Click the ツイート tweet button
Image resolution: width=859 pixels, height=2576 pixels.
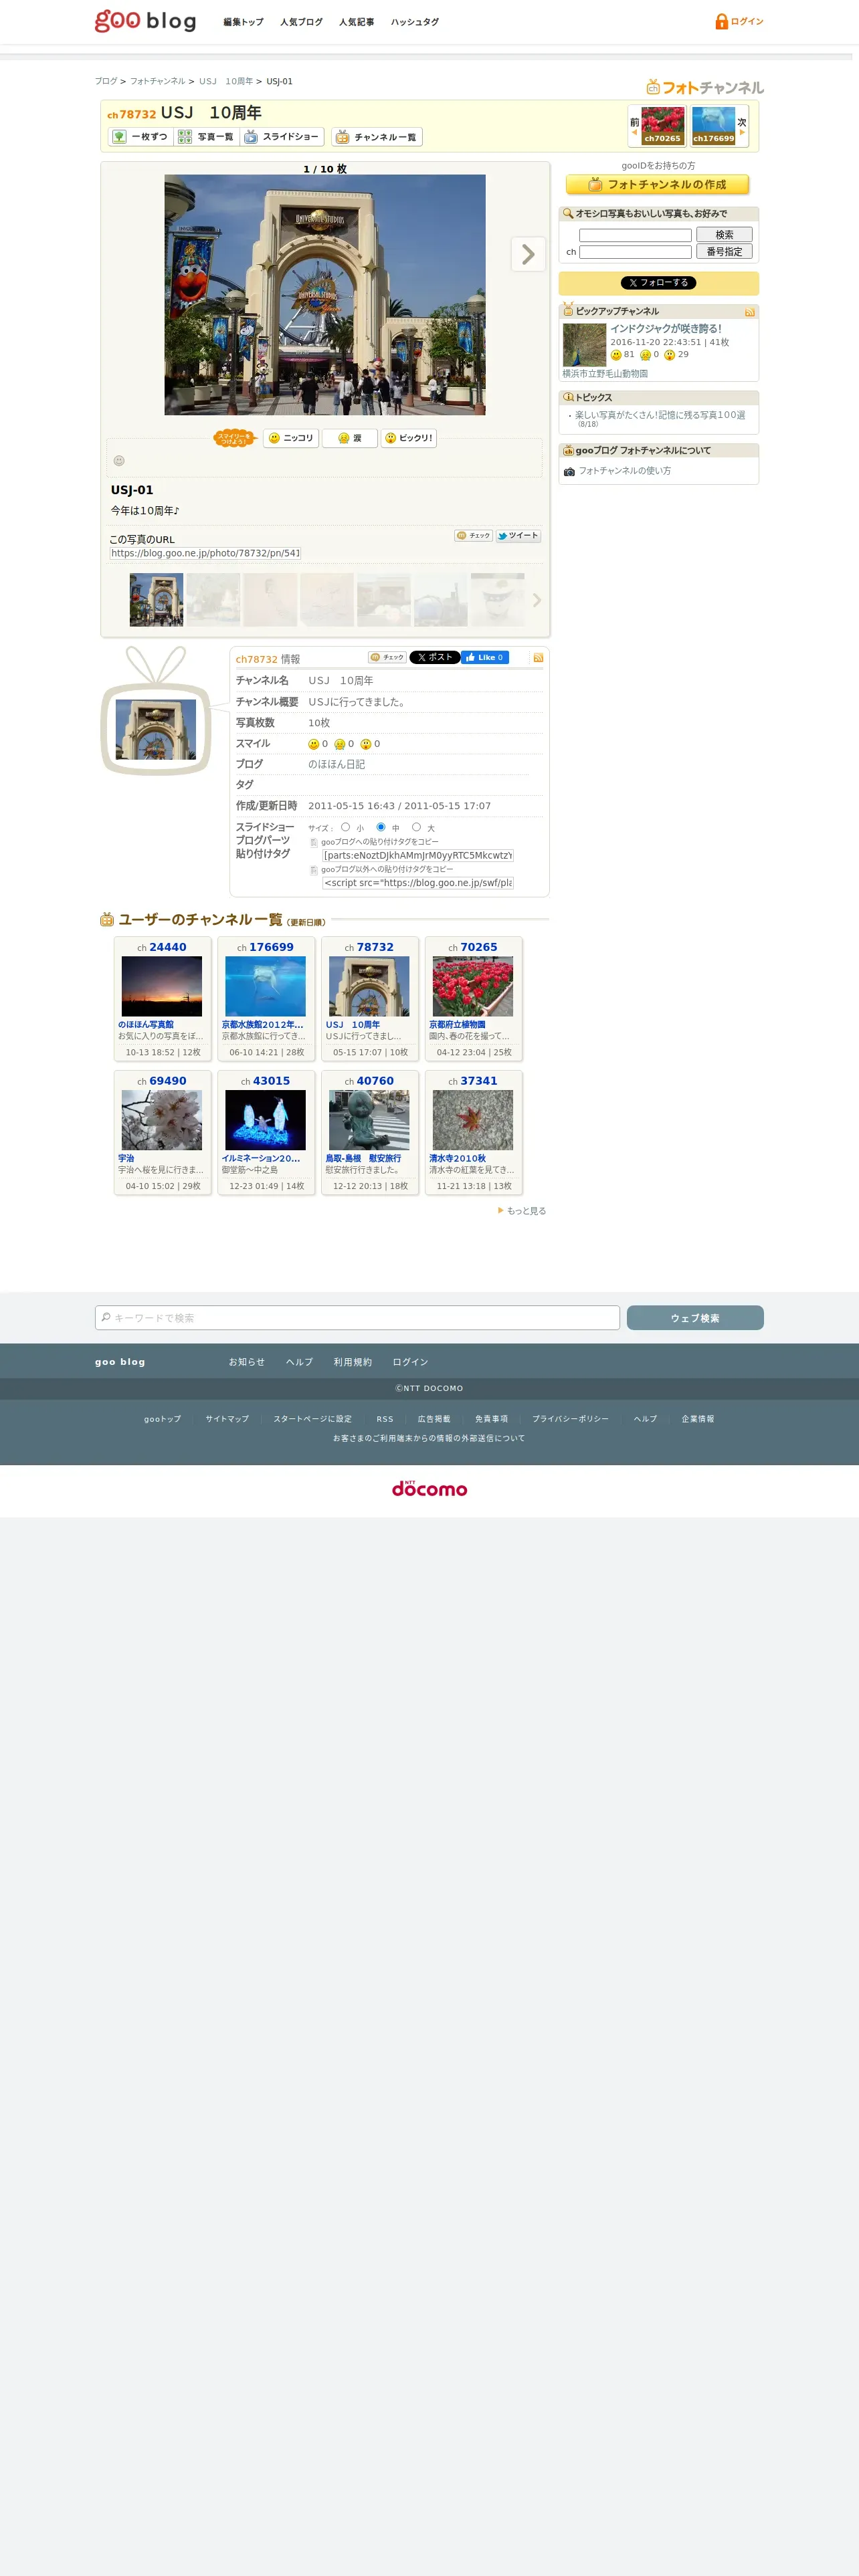[518, 536]
